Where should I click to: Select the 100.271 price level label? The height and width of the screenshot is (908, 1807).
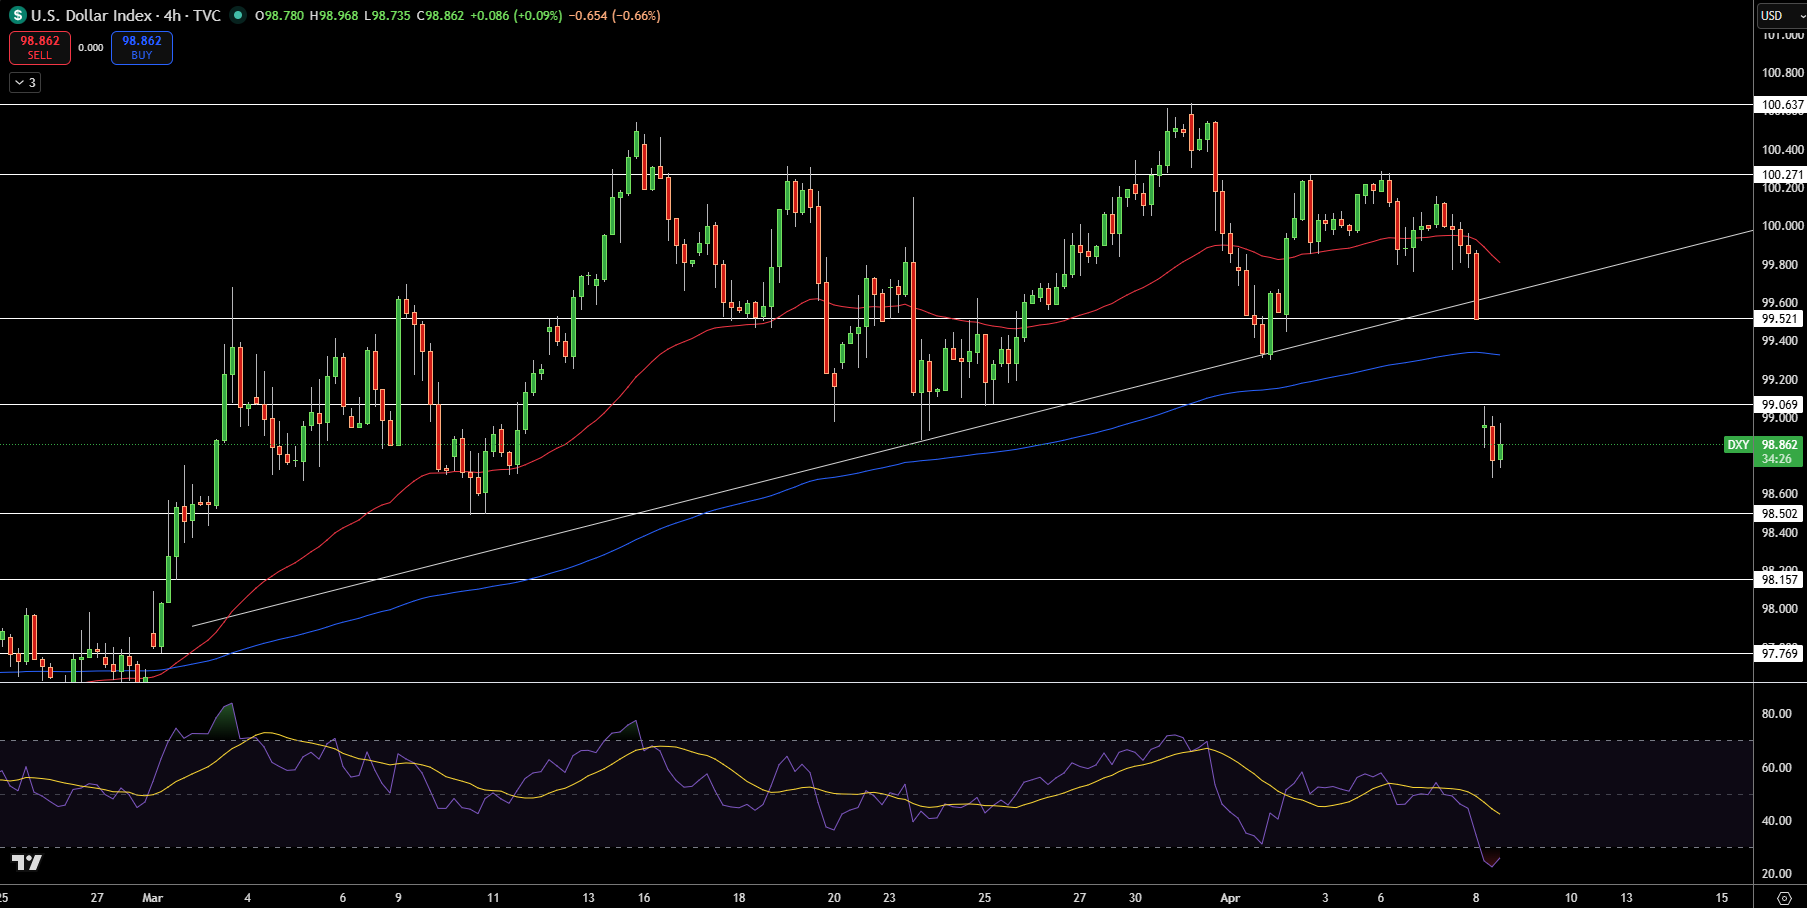click(x=1780, y=174)
